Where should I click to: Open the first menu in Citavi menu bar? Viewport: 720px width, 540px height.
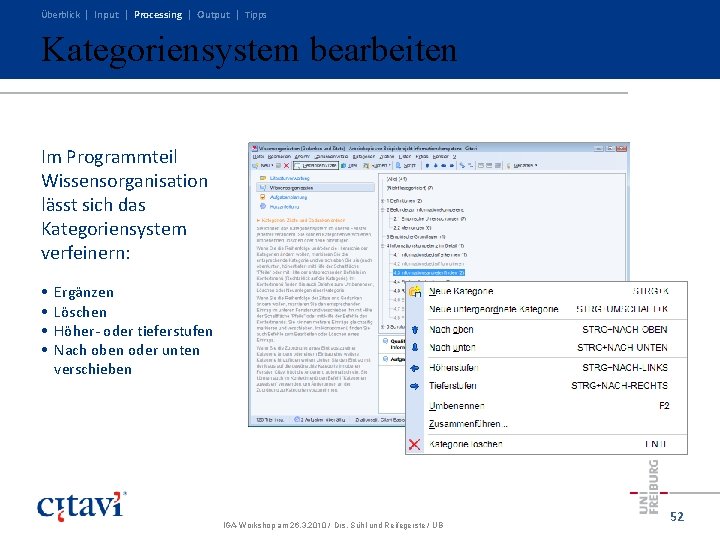tap(258, 157)
